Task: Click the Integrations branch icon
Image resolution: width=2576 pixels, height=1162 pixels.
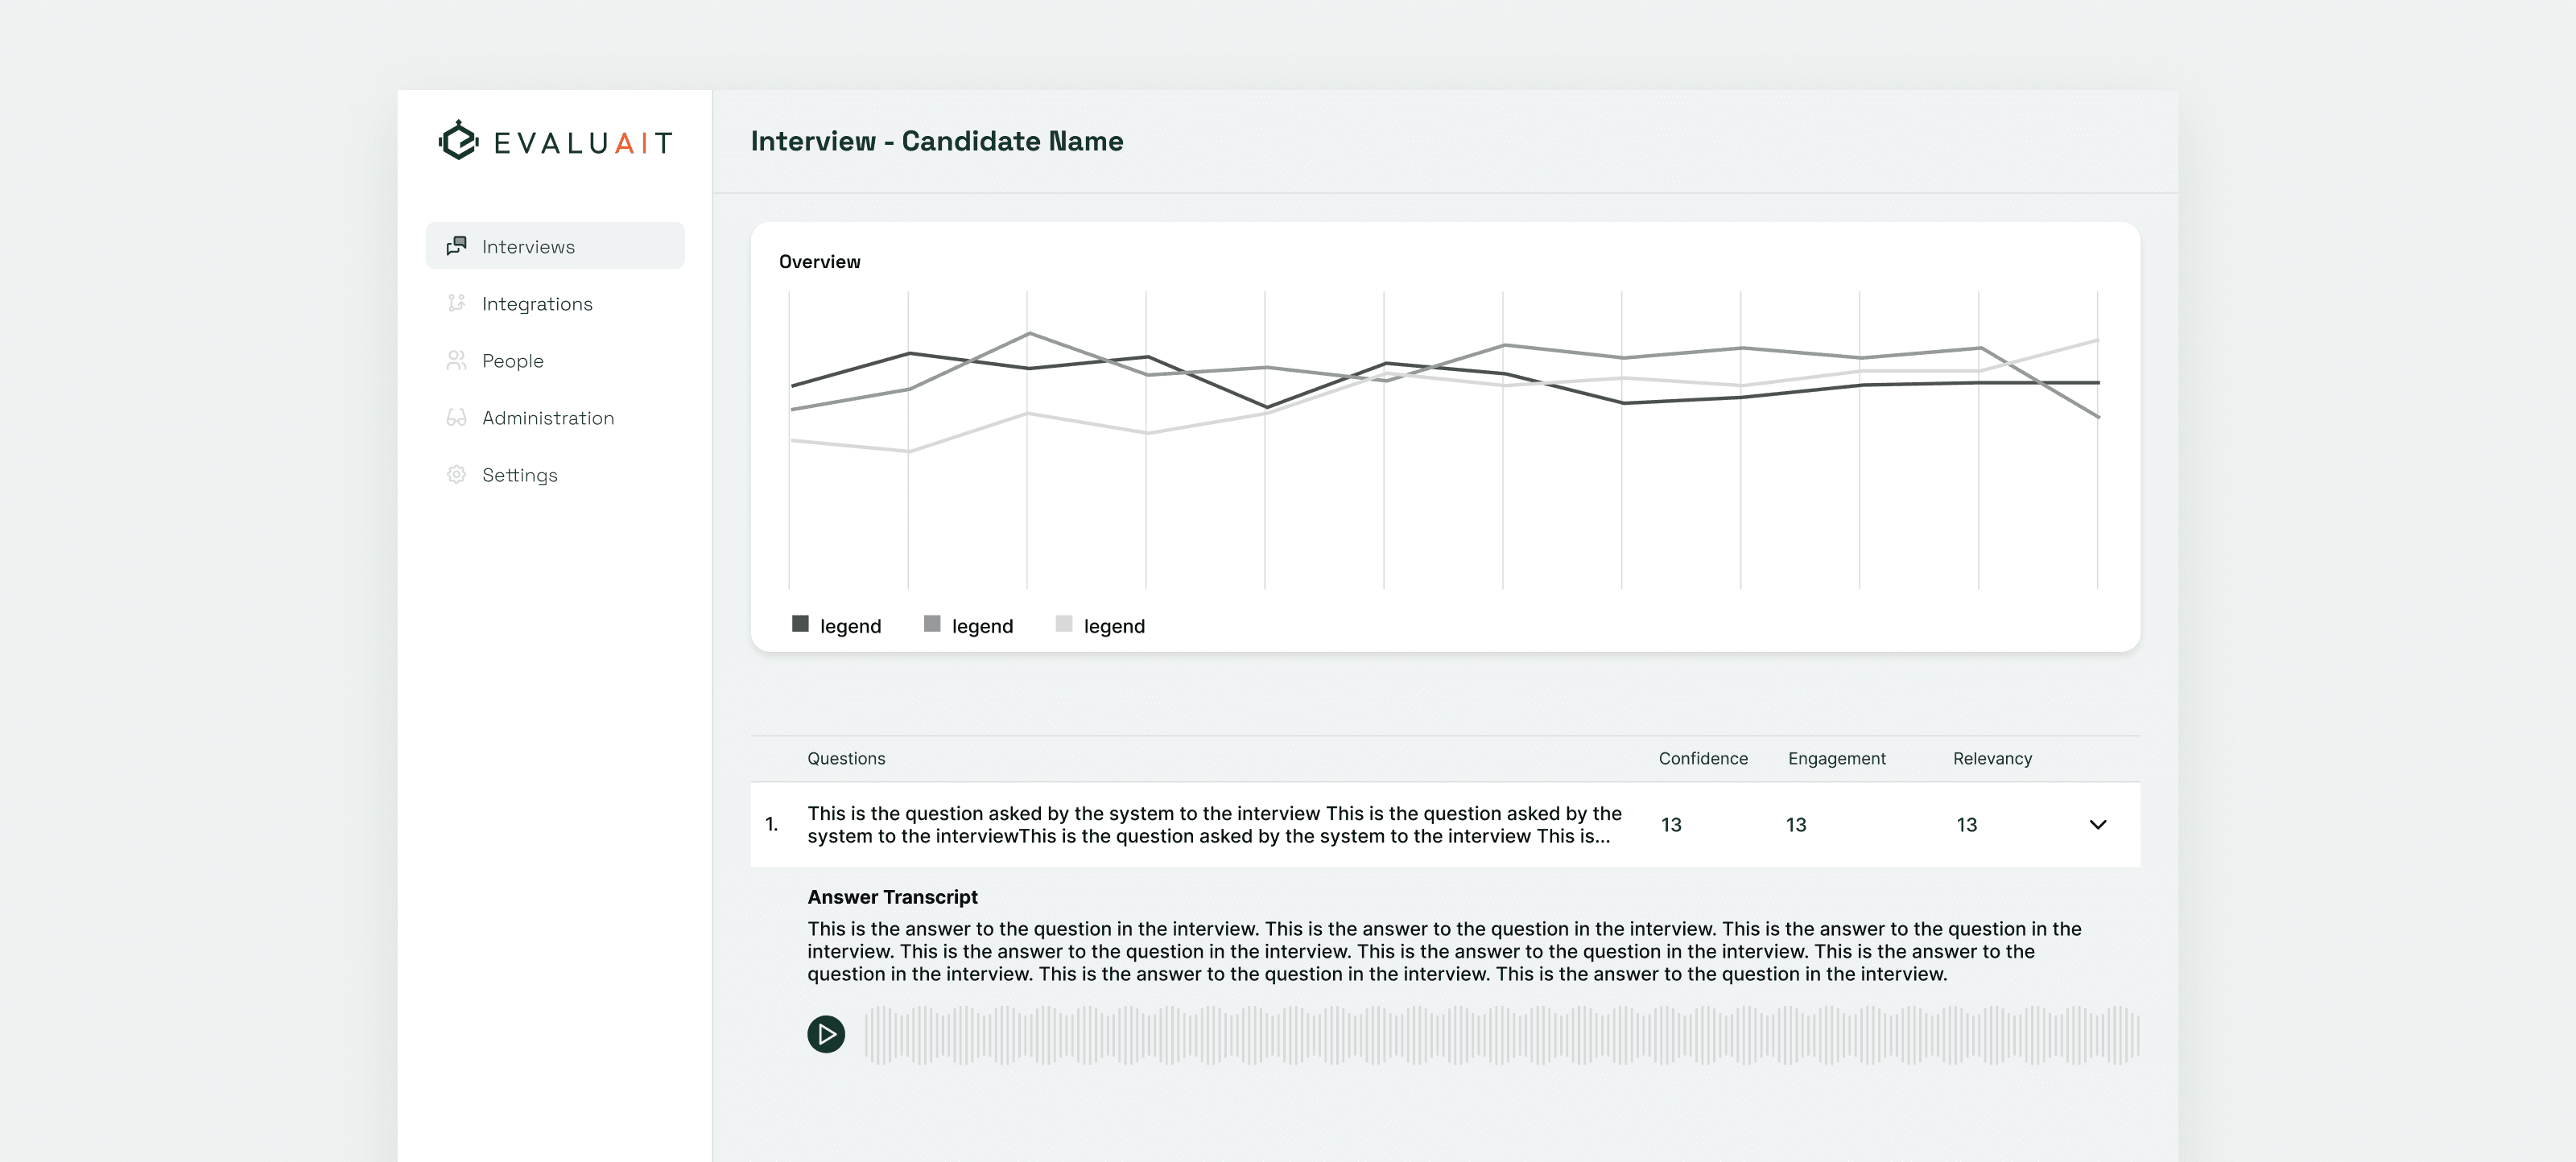Action: click(456, 303)
